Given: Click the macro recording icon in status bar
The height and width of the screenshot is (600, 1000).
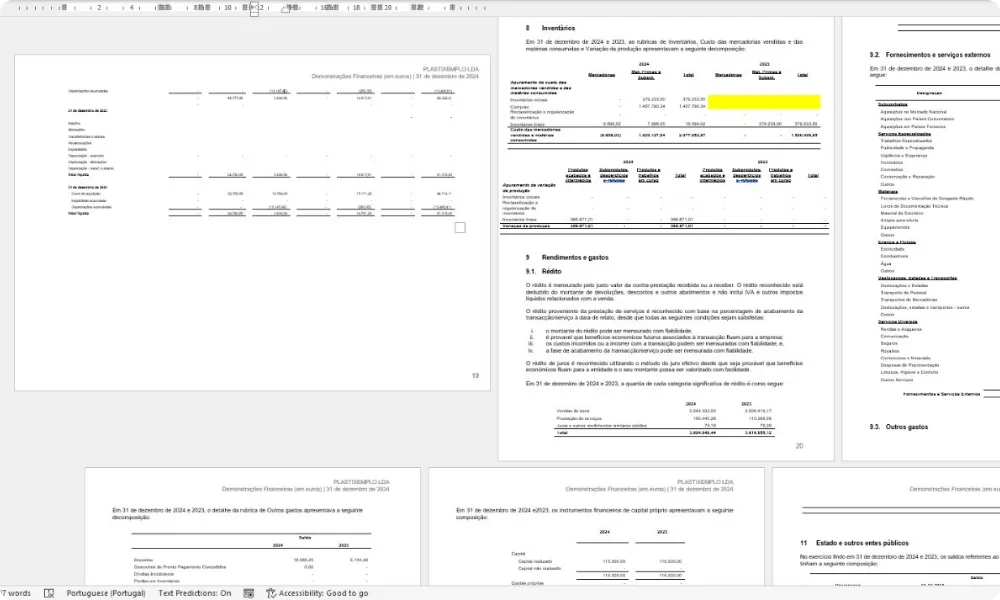Looking at the screenshot, I should click(x=249, y=593).
